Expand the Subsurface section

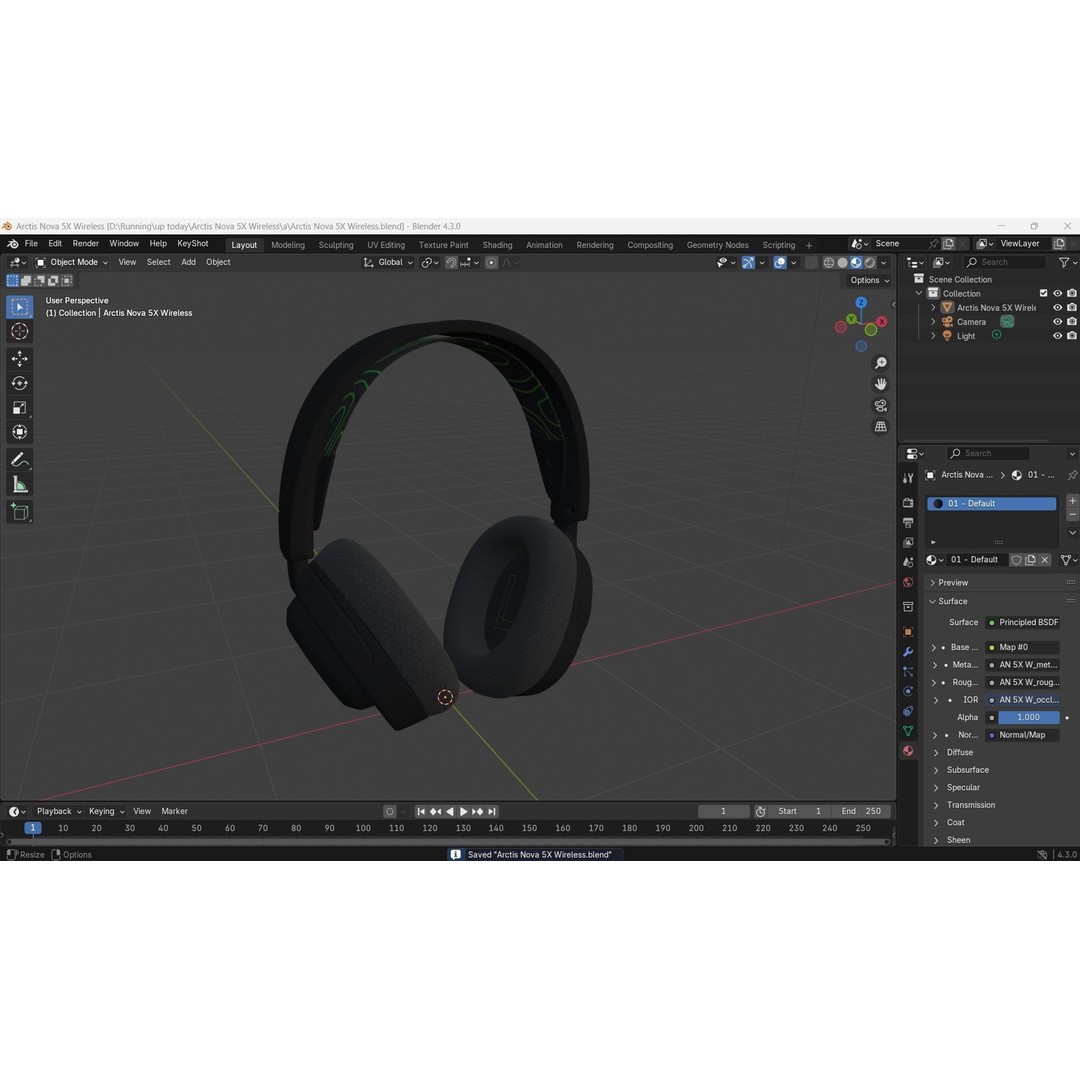coord(967,770)
